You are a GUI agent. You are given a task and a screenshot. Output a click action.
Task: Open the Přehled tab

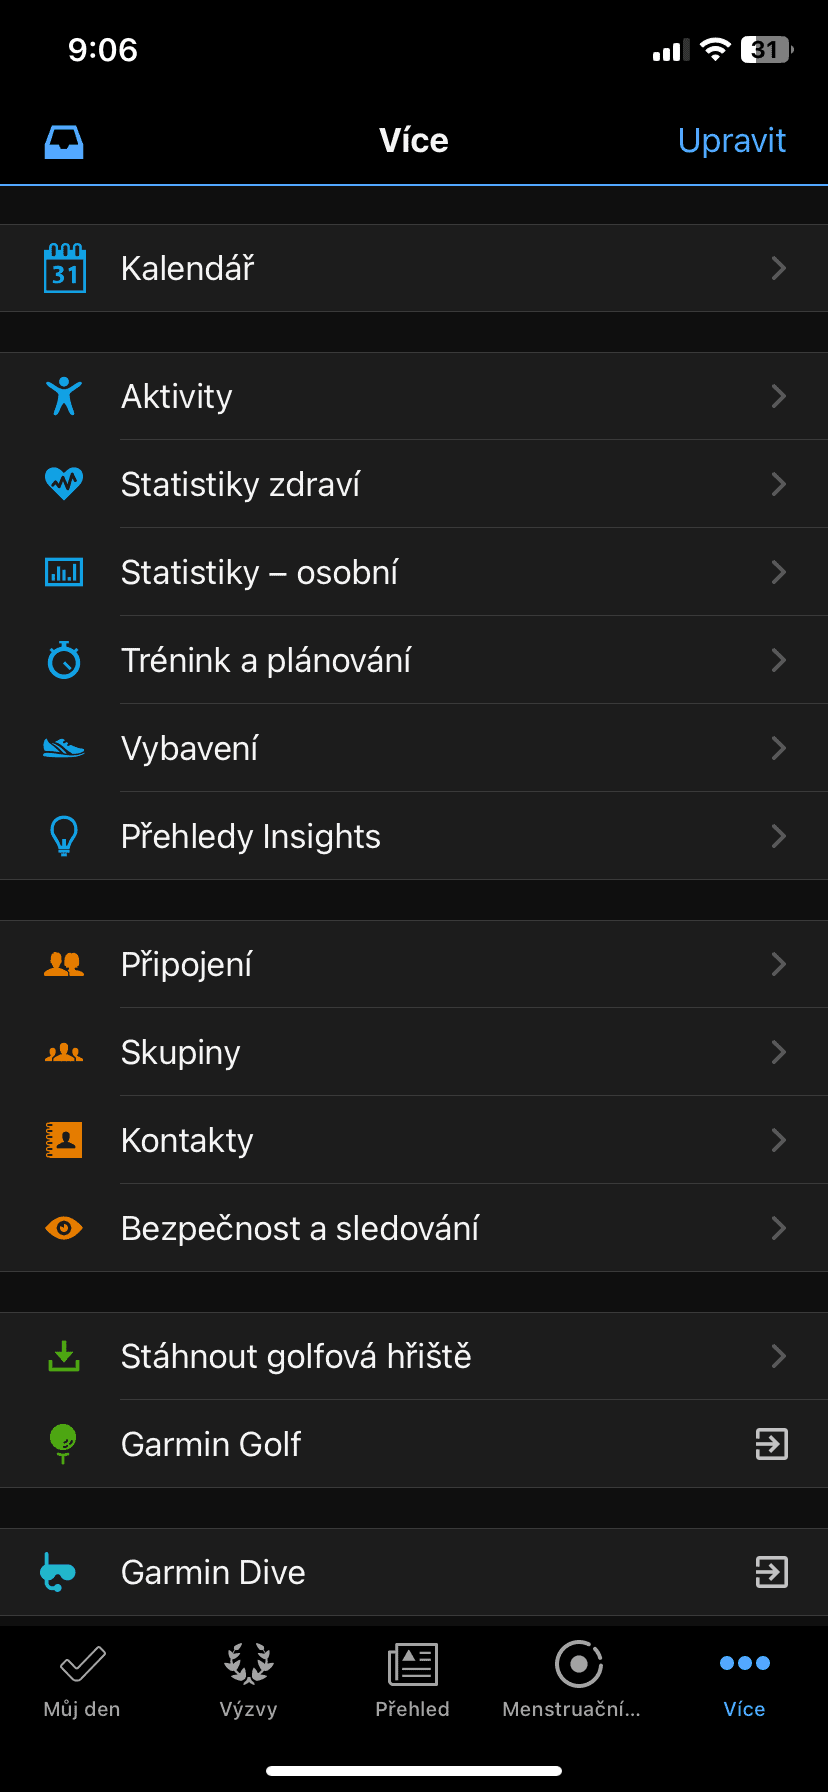[413, 1680]
